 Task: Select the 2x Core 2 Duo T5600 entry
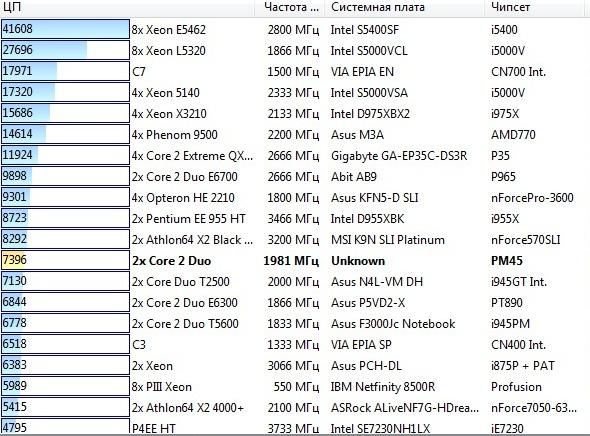coord(185,324)
